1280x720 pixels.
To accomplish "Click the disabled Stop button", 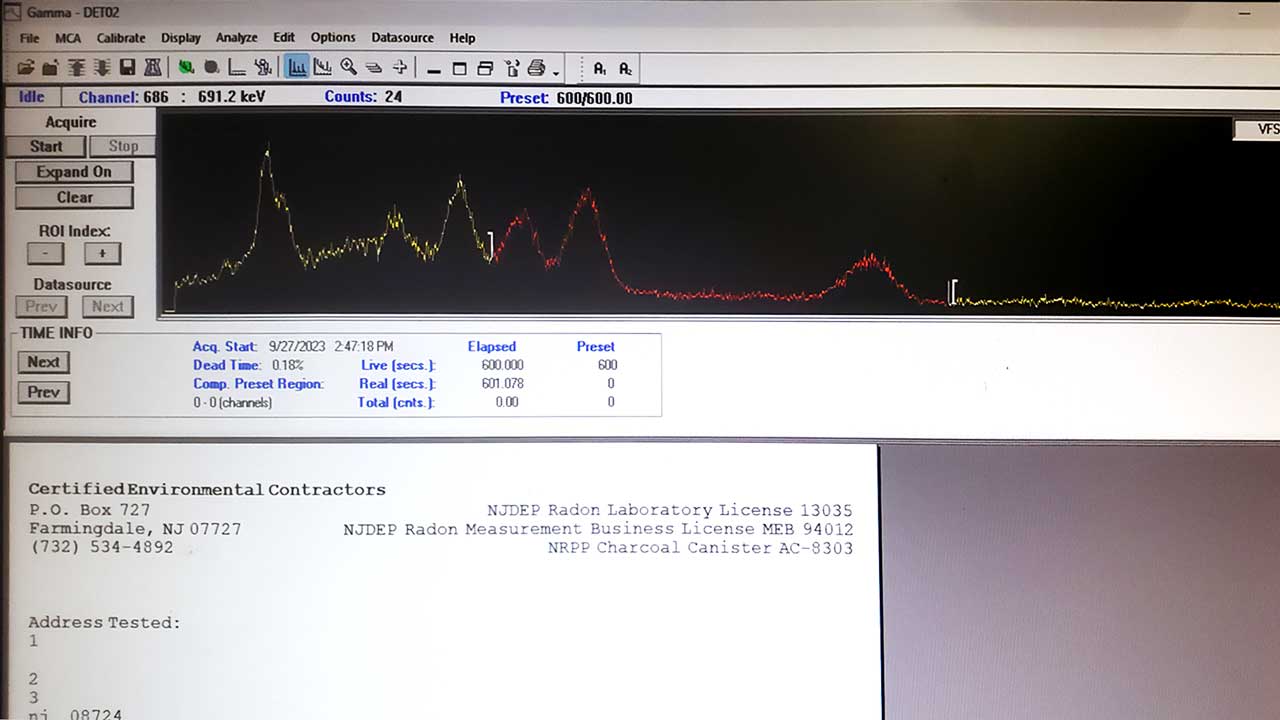I will (123, 146).
